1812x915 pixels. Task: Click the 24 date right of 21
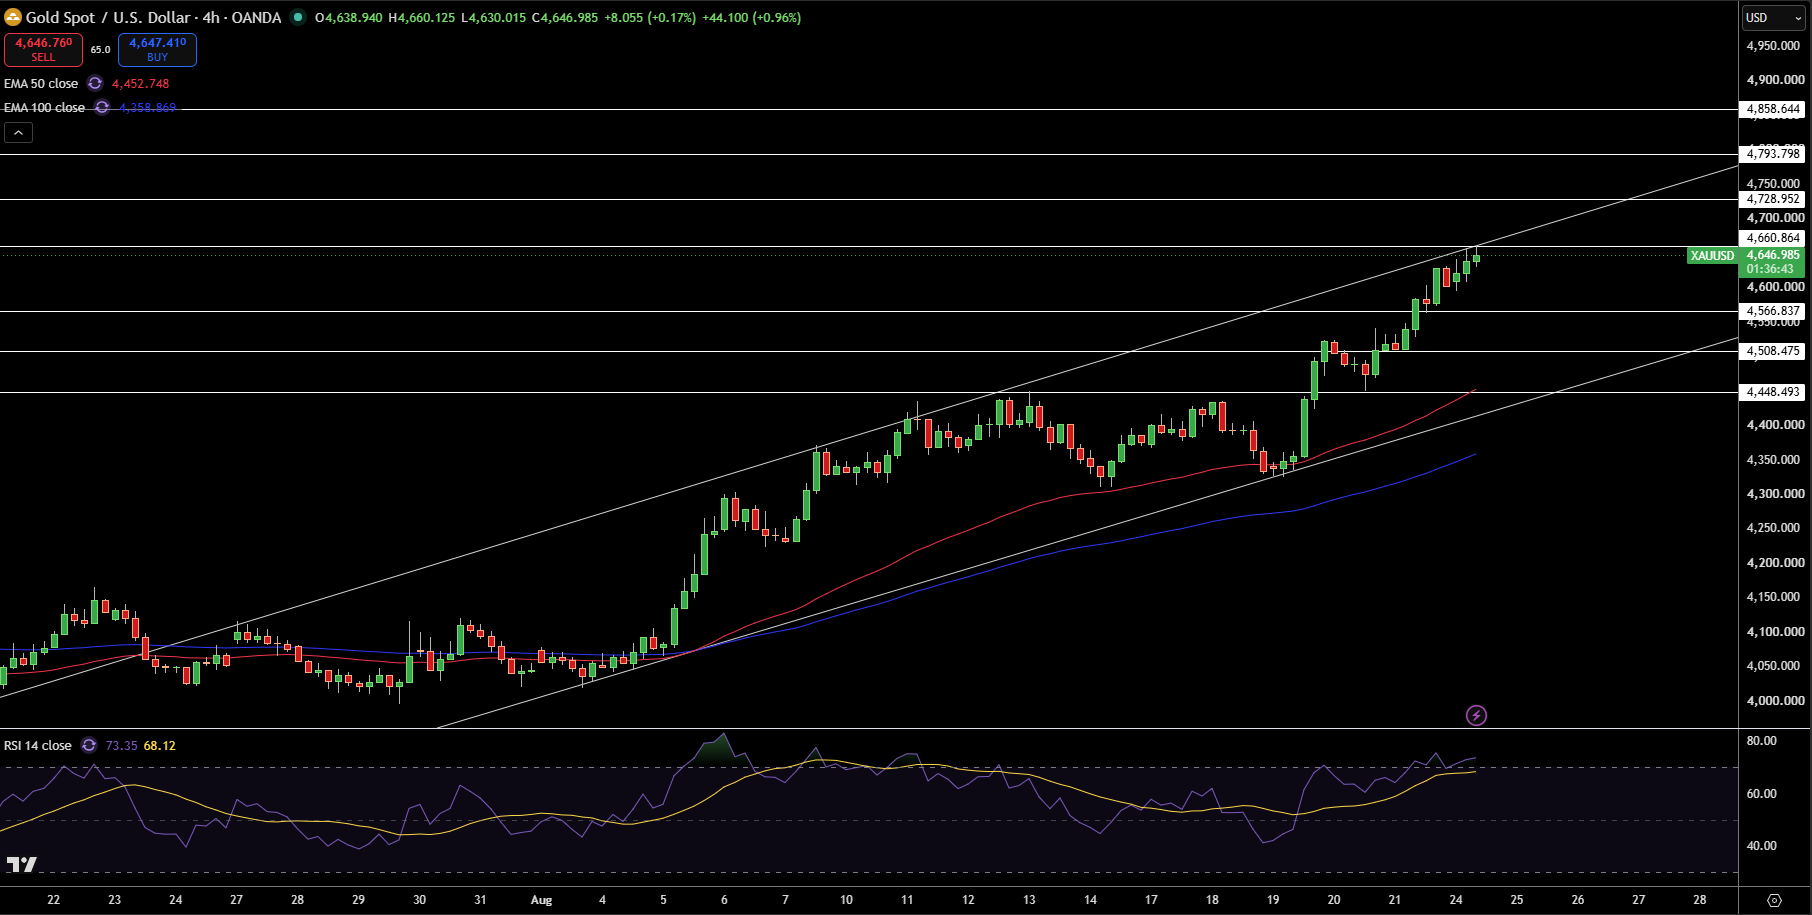(x=1456, y=900)
